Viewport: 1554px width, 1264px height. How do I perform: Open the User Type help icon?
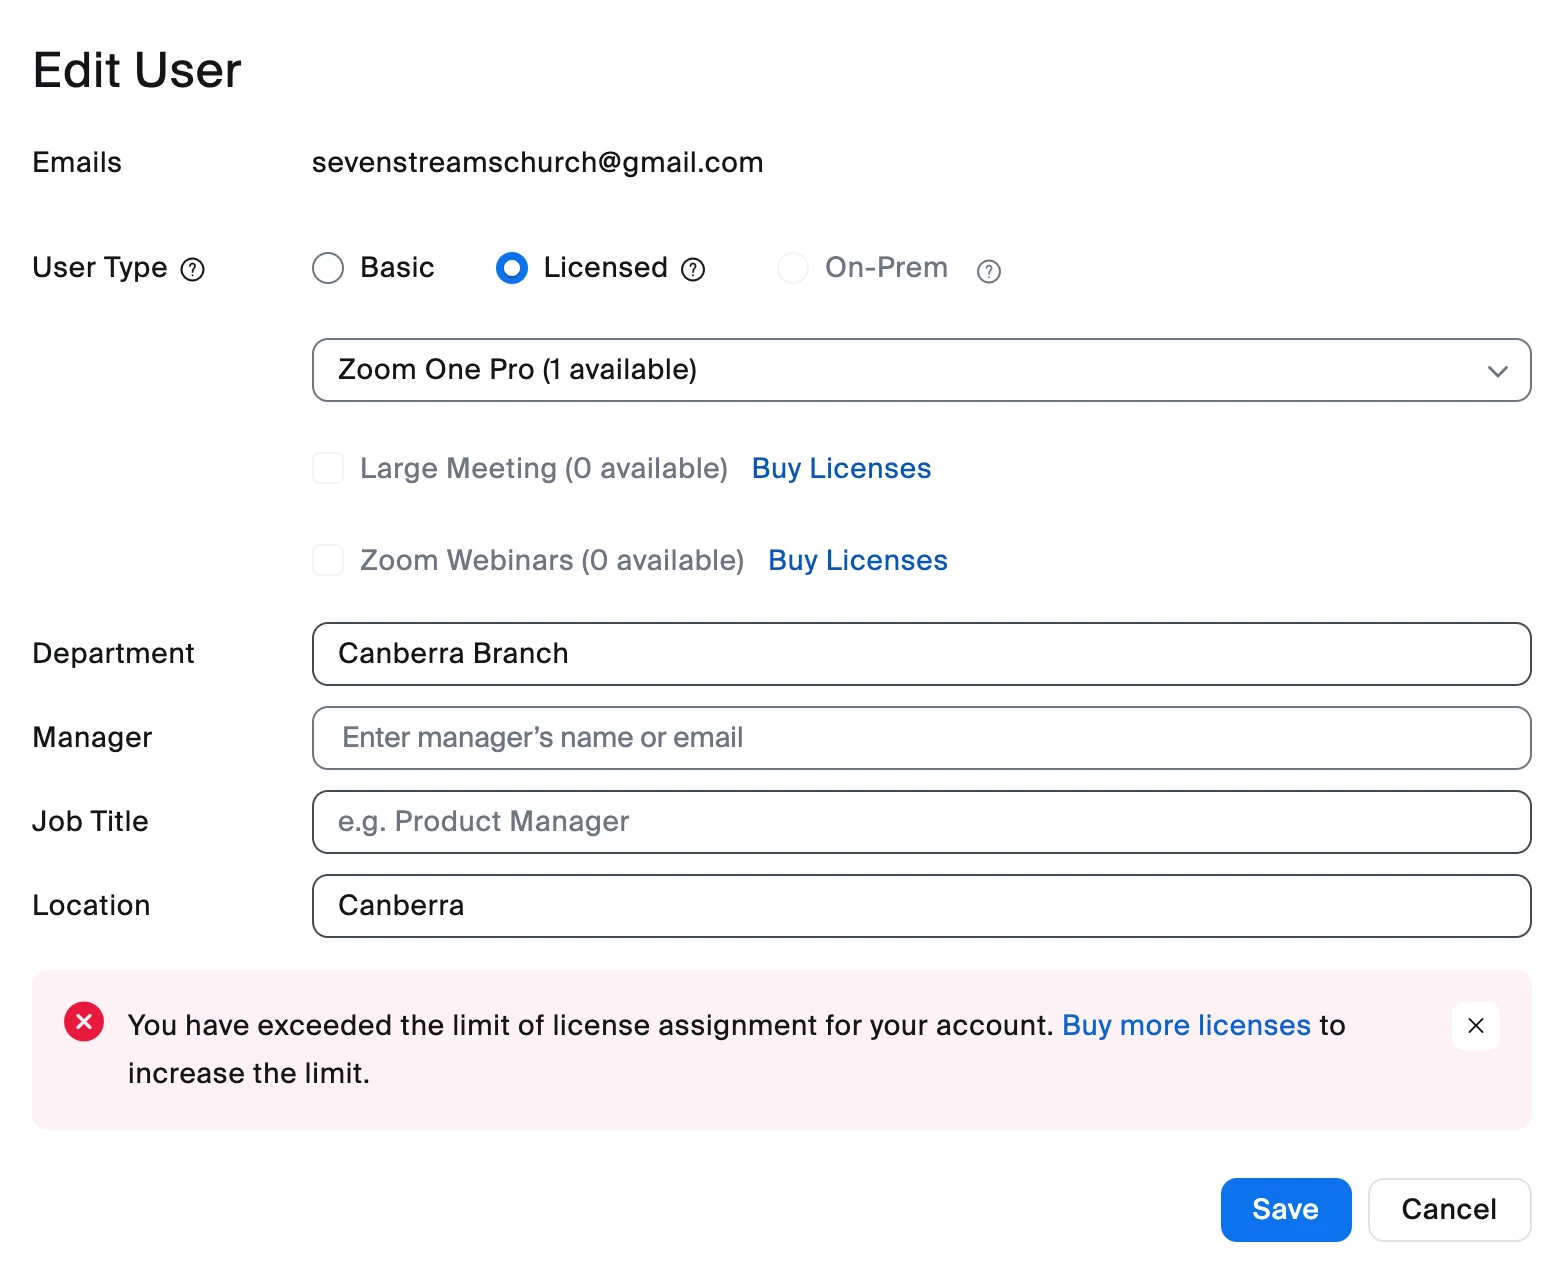point(192,269)
